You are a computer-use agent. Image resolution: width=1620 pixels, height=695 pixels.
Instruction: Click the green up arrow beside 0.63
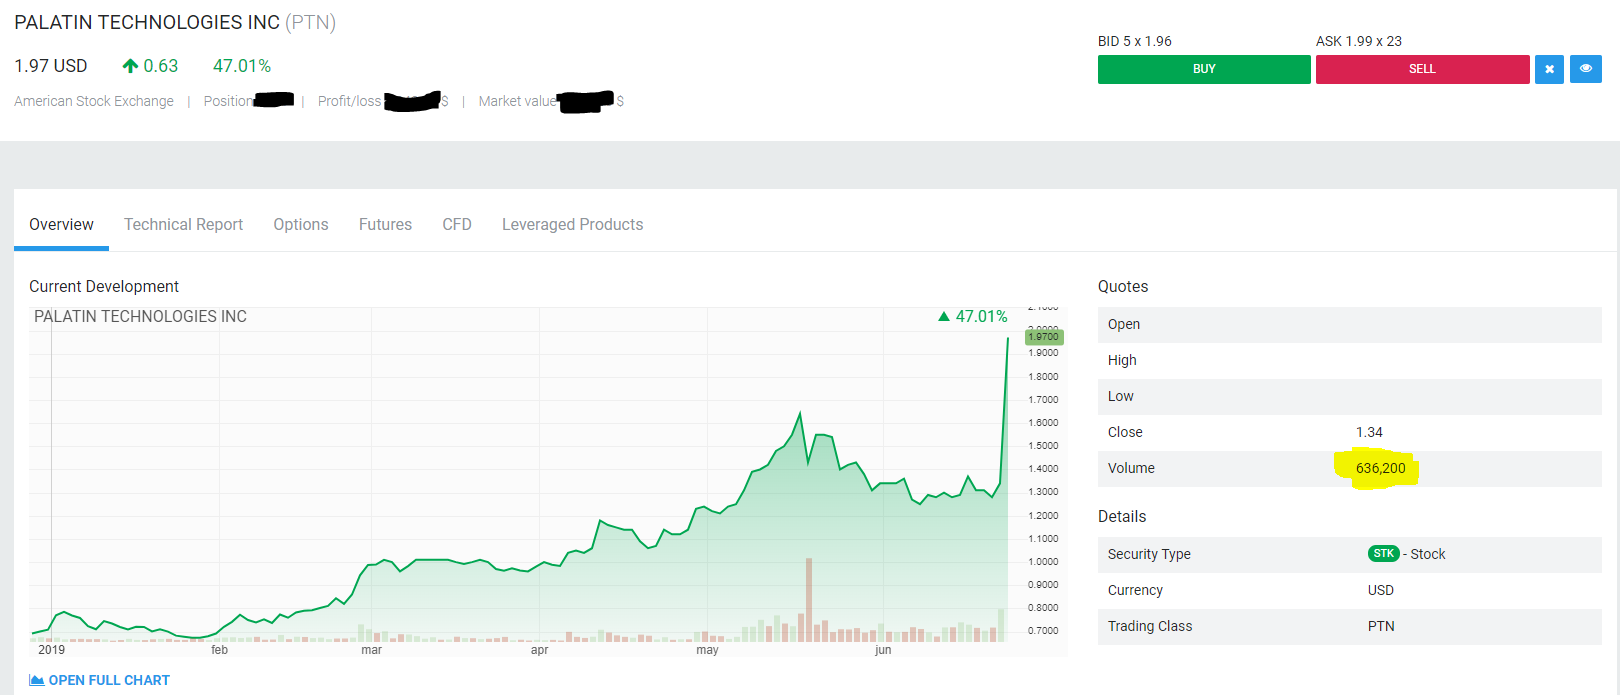click(130, 66)
